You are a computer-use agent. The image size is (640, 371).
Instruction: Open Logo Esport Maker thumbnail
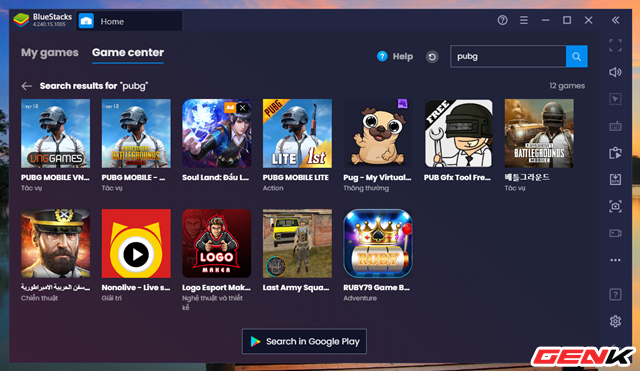click(x=216, y=244)
